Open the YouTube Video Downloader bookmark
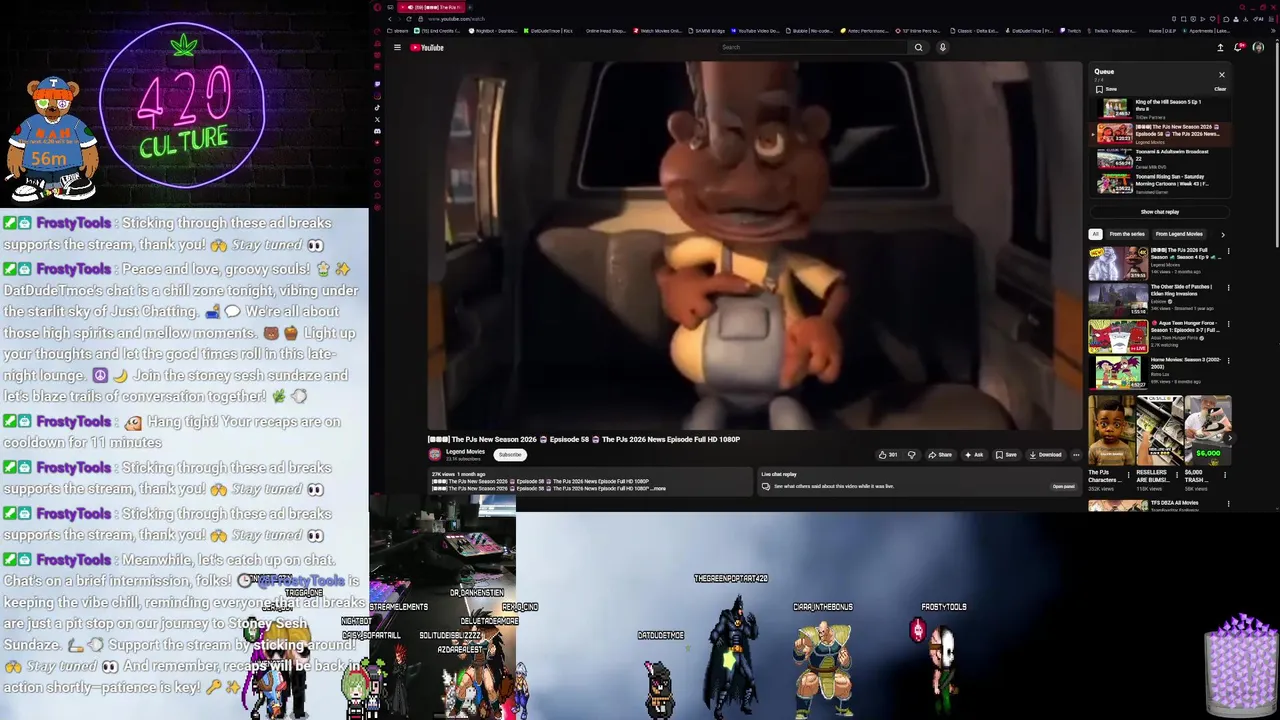 tap(756, 31)
